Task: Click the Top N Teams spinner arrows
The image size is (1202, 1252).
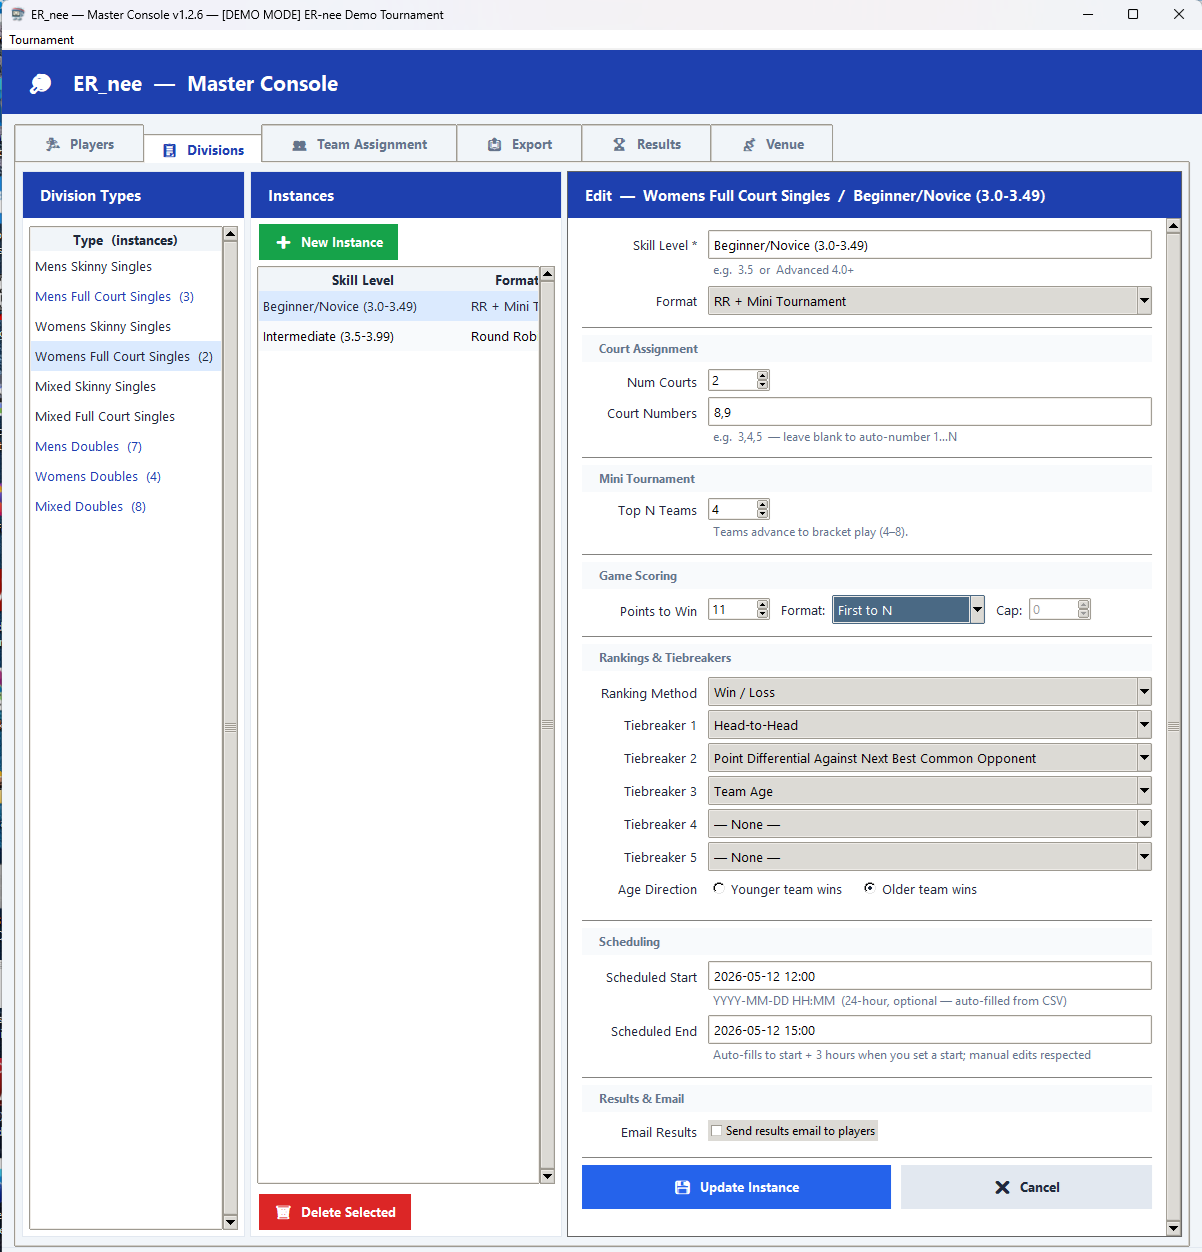Action: pyautogui.click(x=763, y=509)
